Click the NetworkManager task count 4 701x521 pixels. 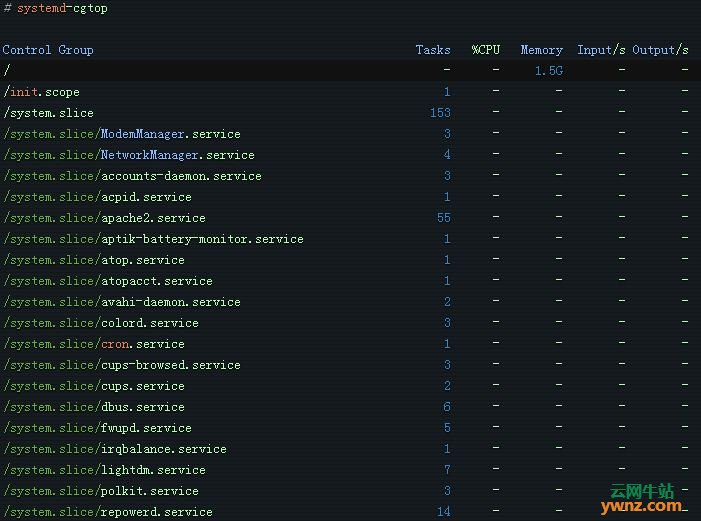click(x=447, y=155)
